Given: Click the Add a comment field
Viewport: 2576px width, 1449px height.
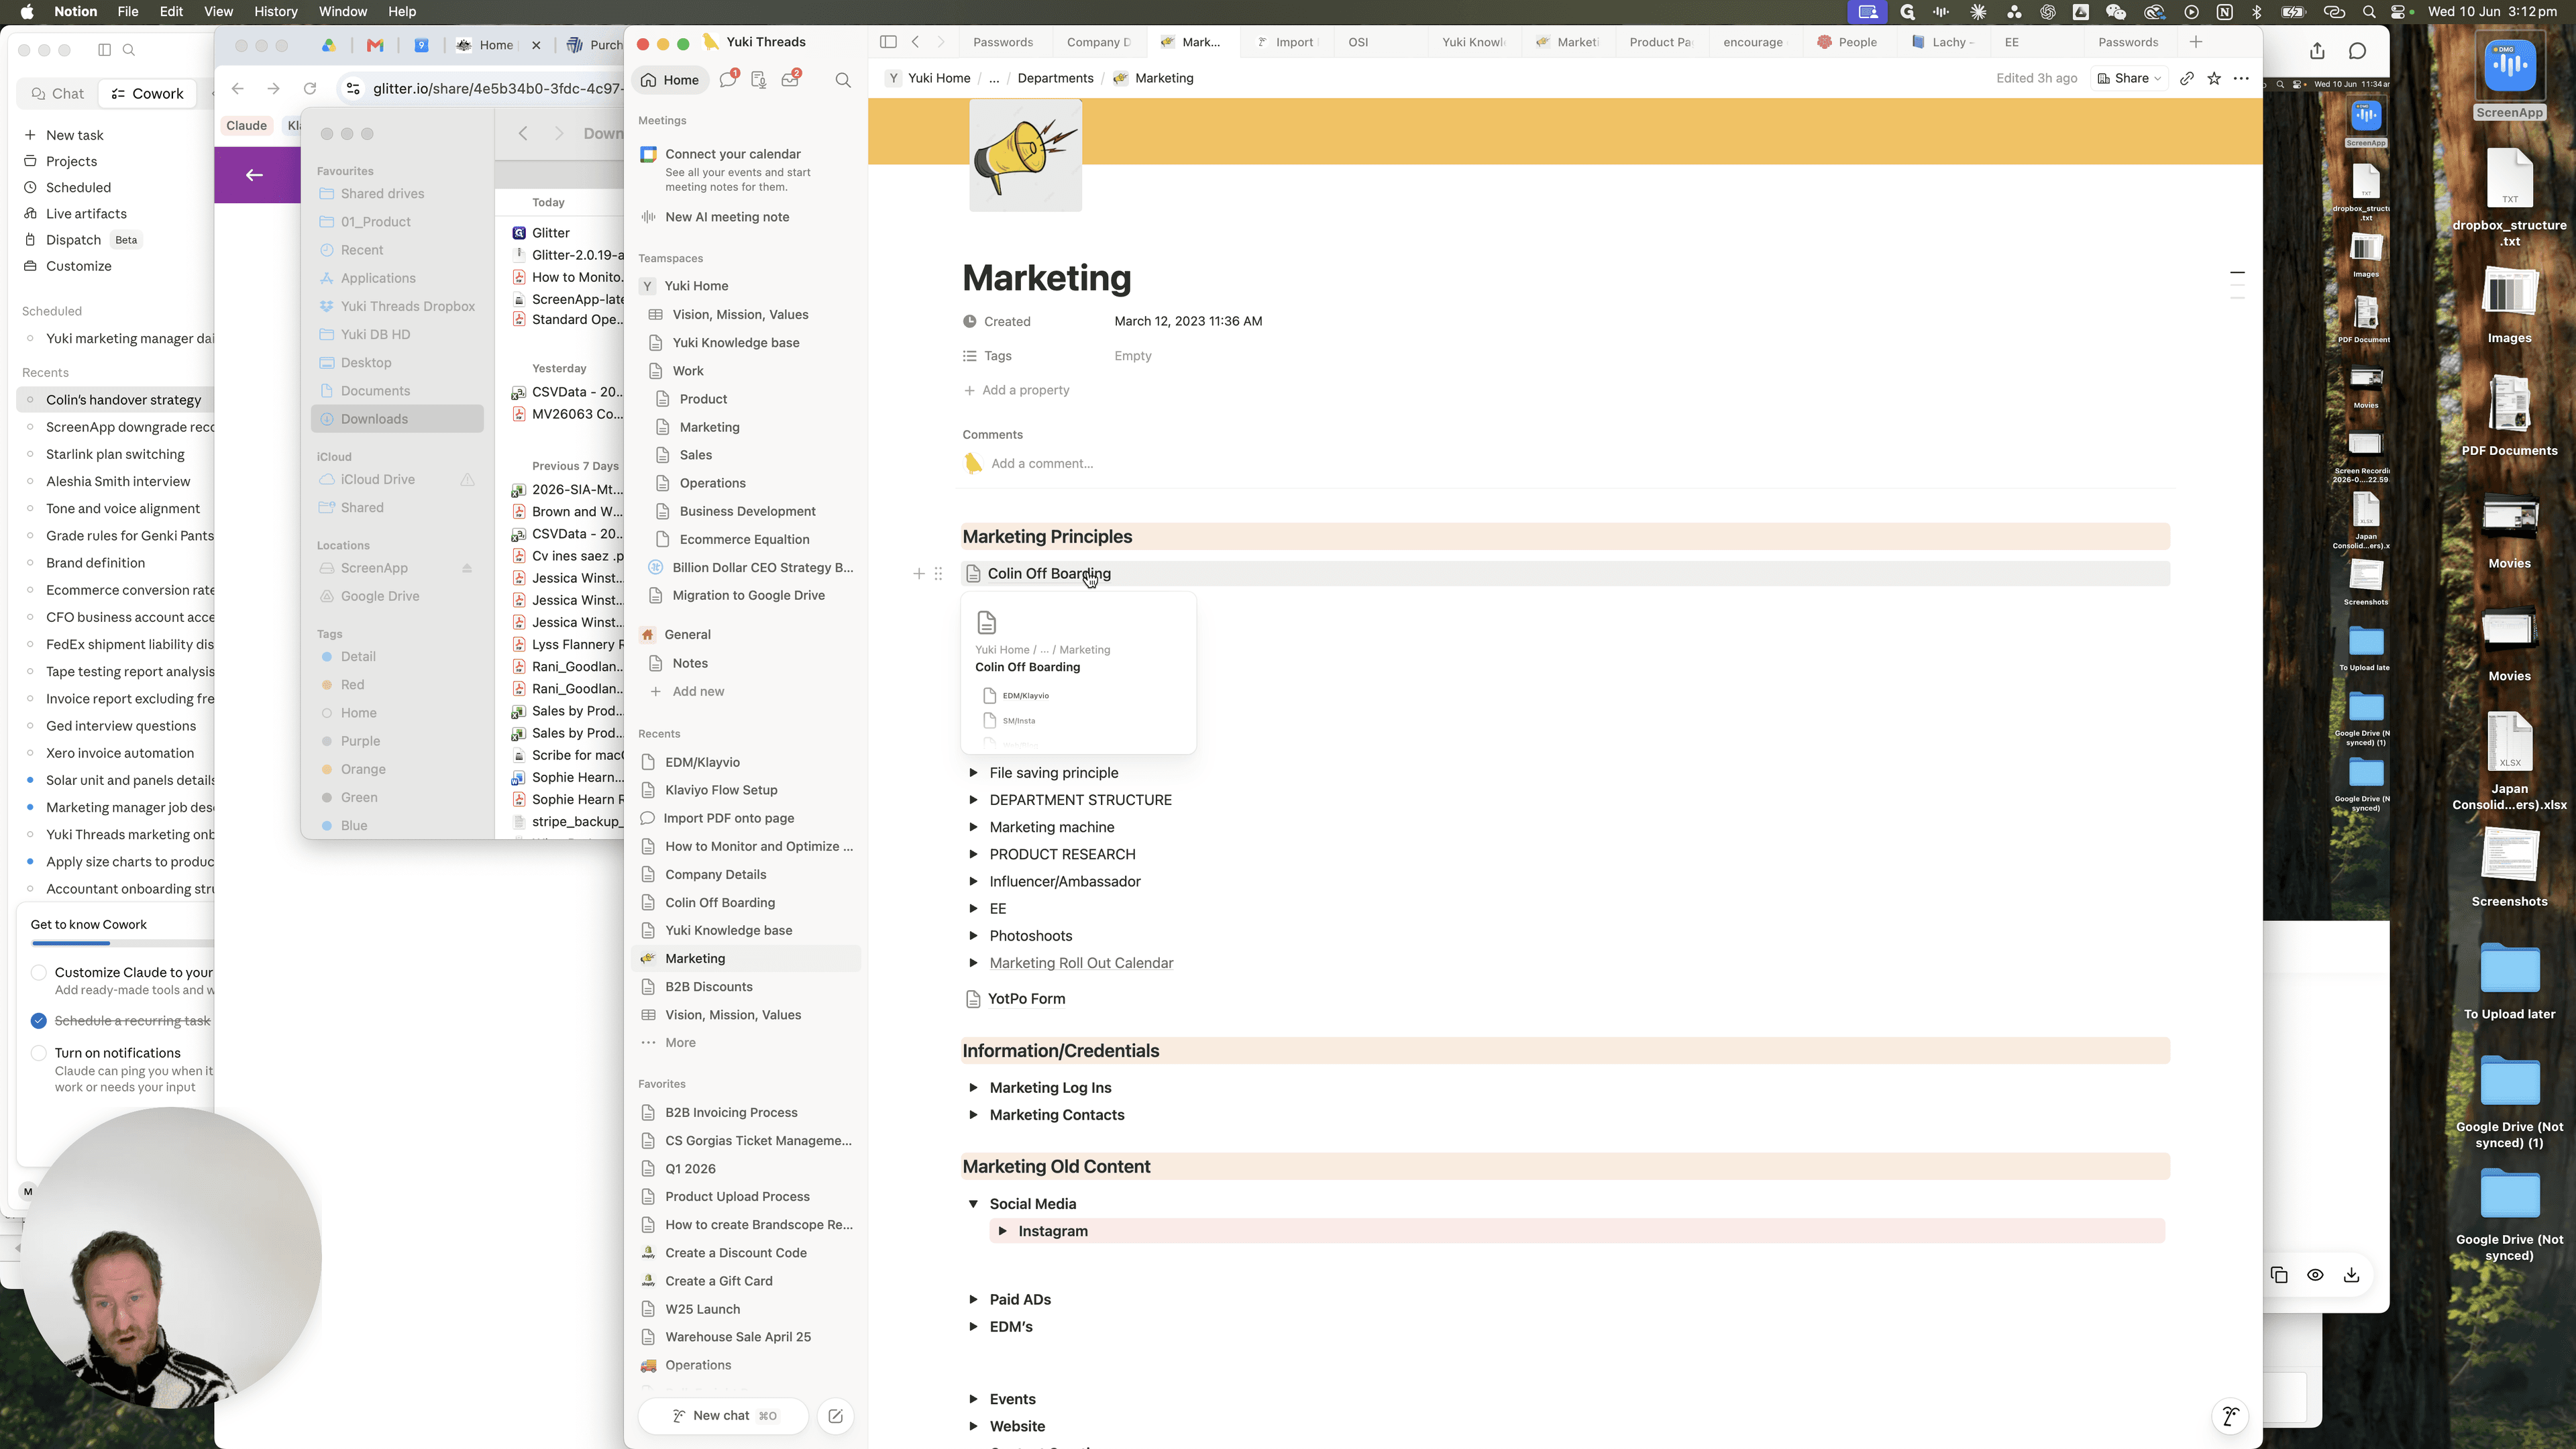Looking at the screenshot, I should 1042,464.
